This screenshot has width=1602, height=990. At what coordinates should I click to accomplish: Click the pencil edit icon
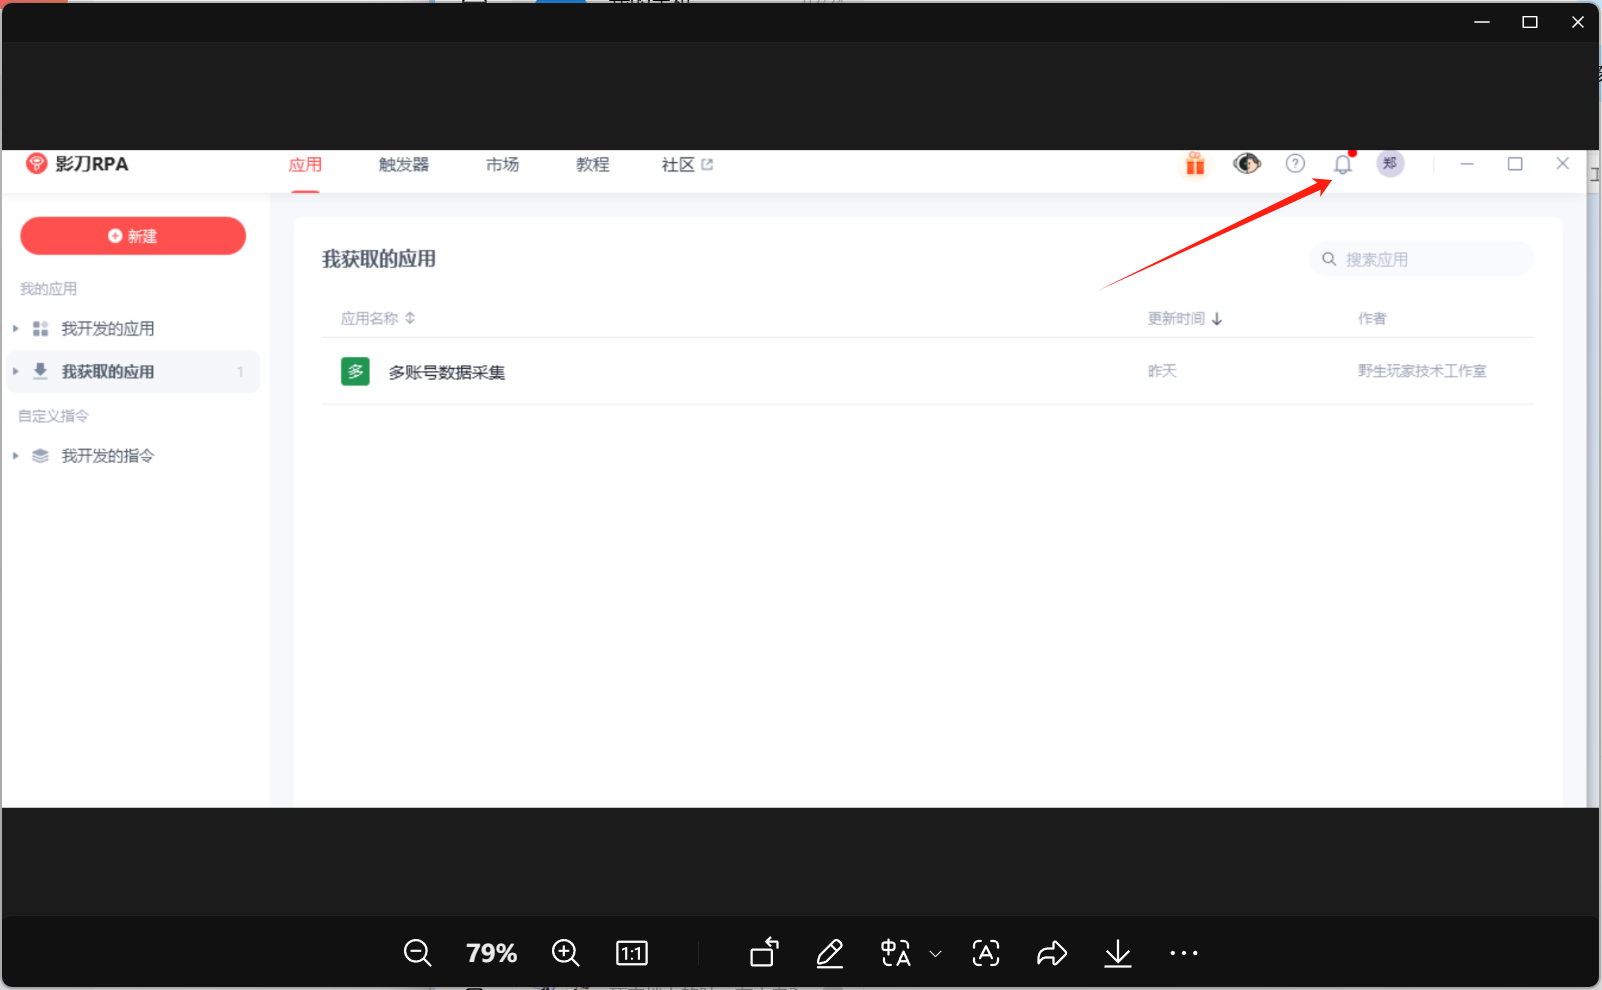(x=829, y=953)
